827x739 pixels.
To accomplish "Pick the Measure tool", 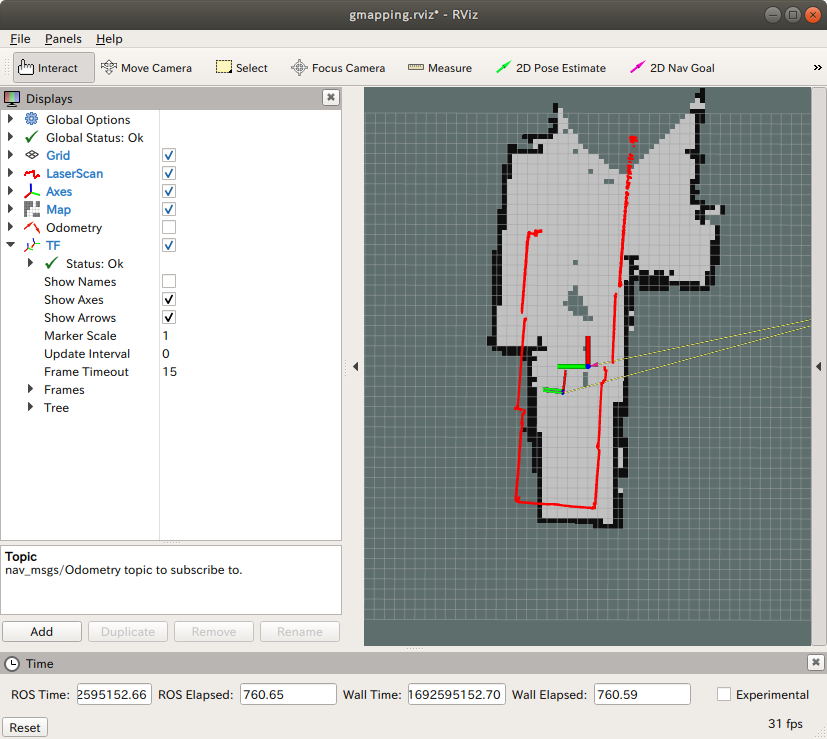I will [x=440, y=68].
